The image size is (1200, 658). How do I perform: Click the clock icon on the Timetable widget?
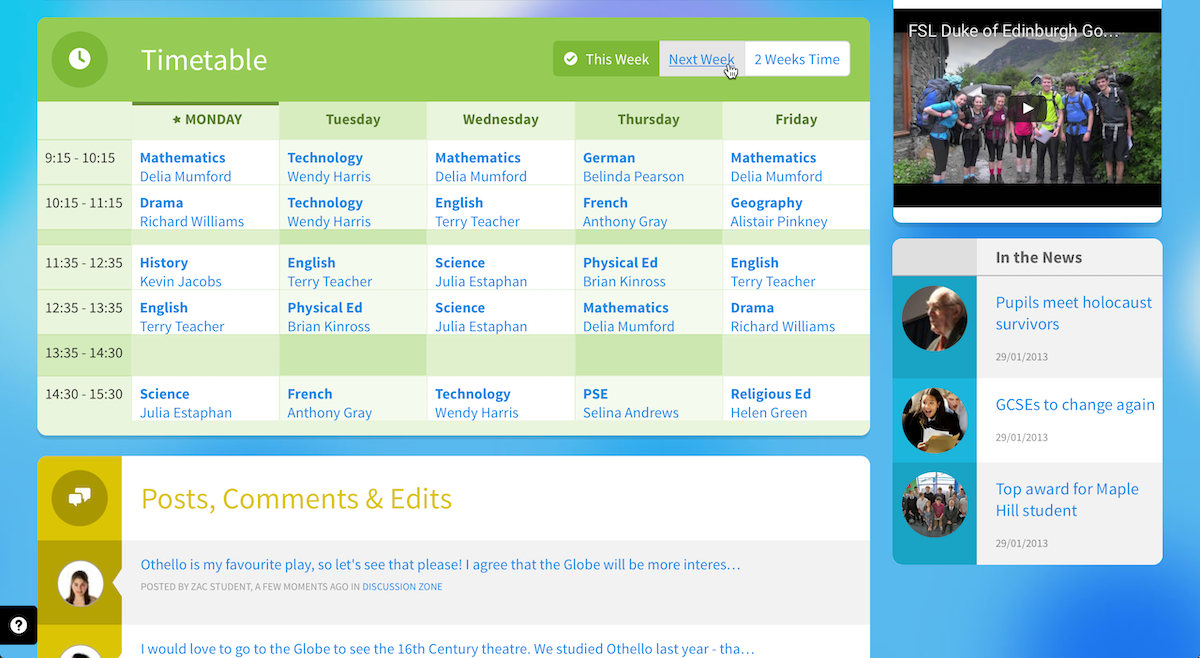(79, 59)
